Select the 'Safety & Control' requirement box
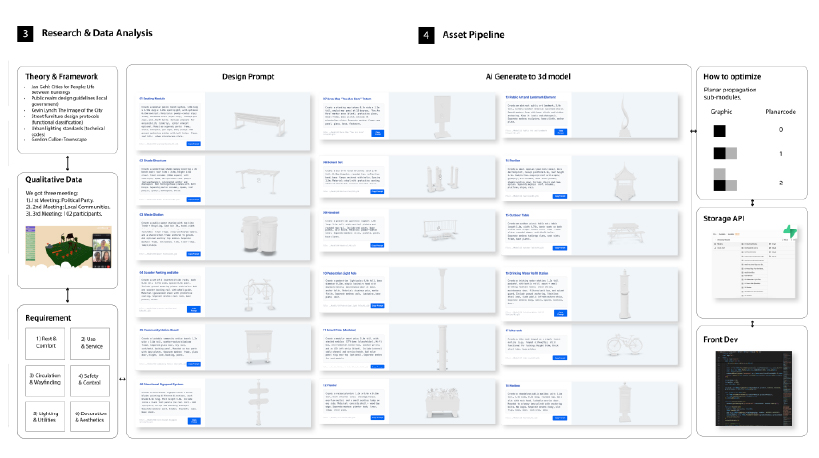 coord(90,380)
